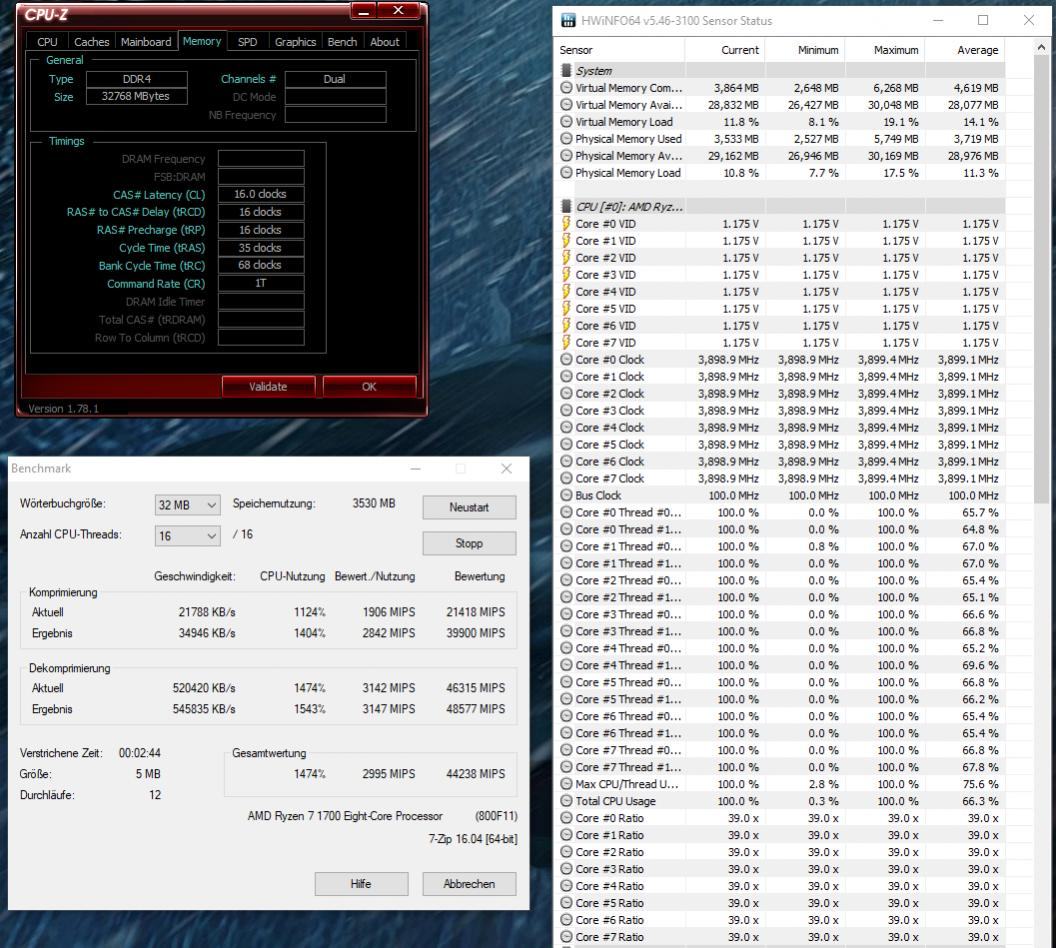1056x948 pixels.
Task: Click the System group icon in HWiNFO
Action: point(566,71)
